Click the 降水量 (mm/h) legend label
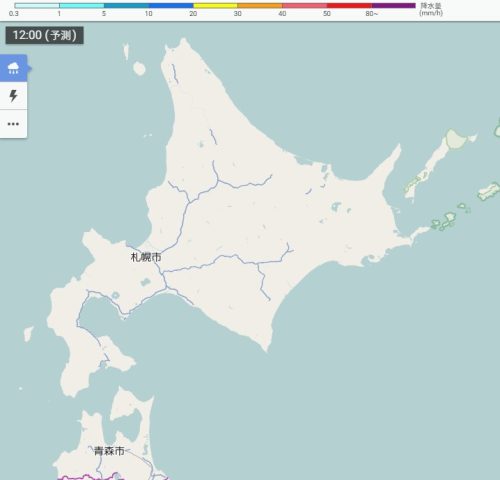 pyautogui.click(x=431, y=9)
